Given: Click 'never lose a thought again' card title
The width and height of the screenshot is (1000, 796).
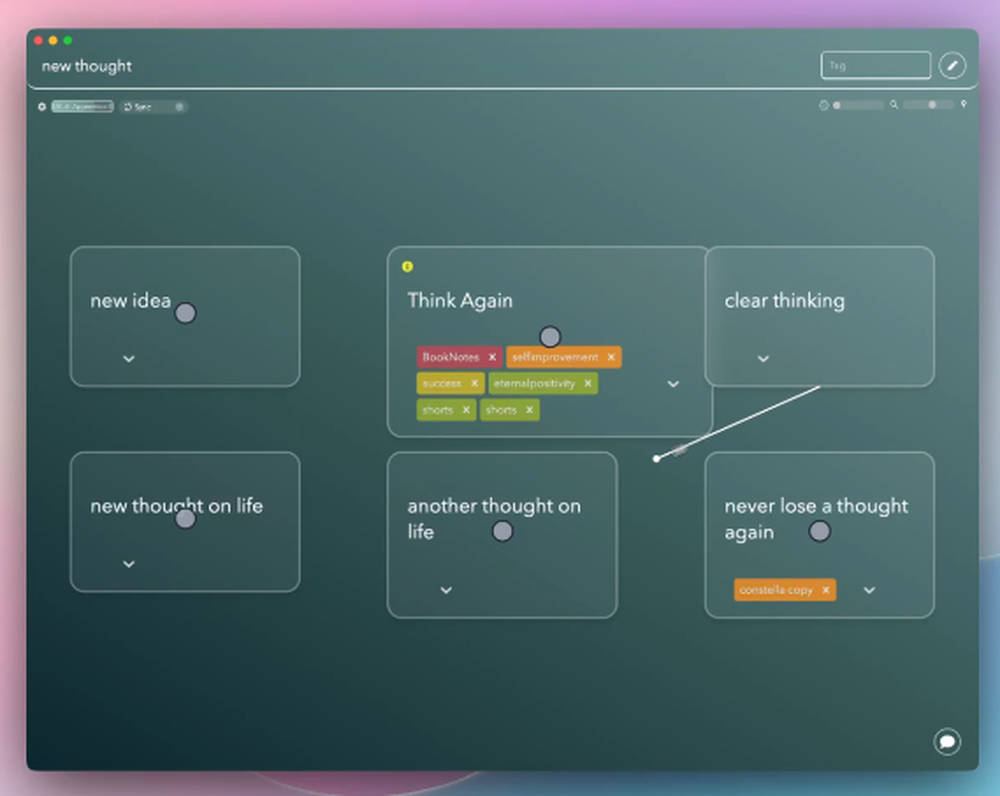Looking at the screenshot, I should pyautogui.click(x=816, y=519).
